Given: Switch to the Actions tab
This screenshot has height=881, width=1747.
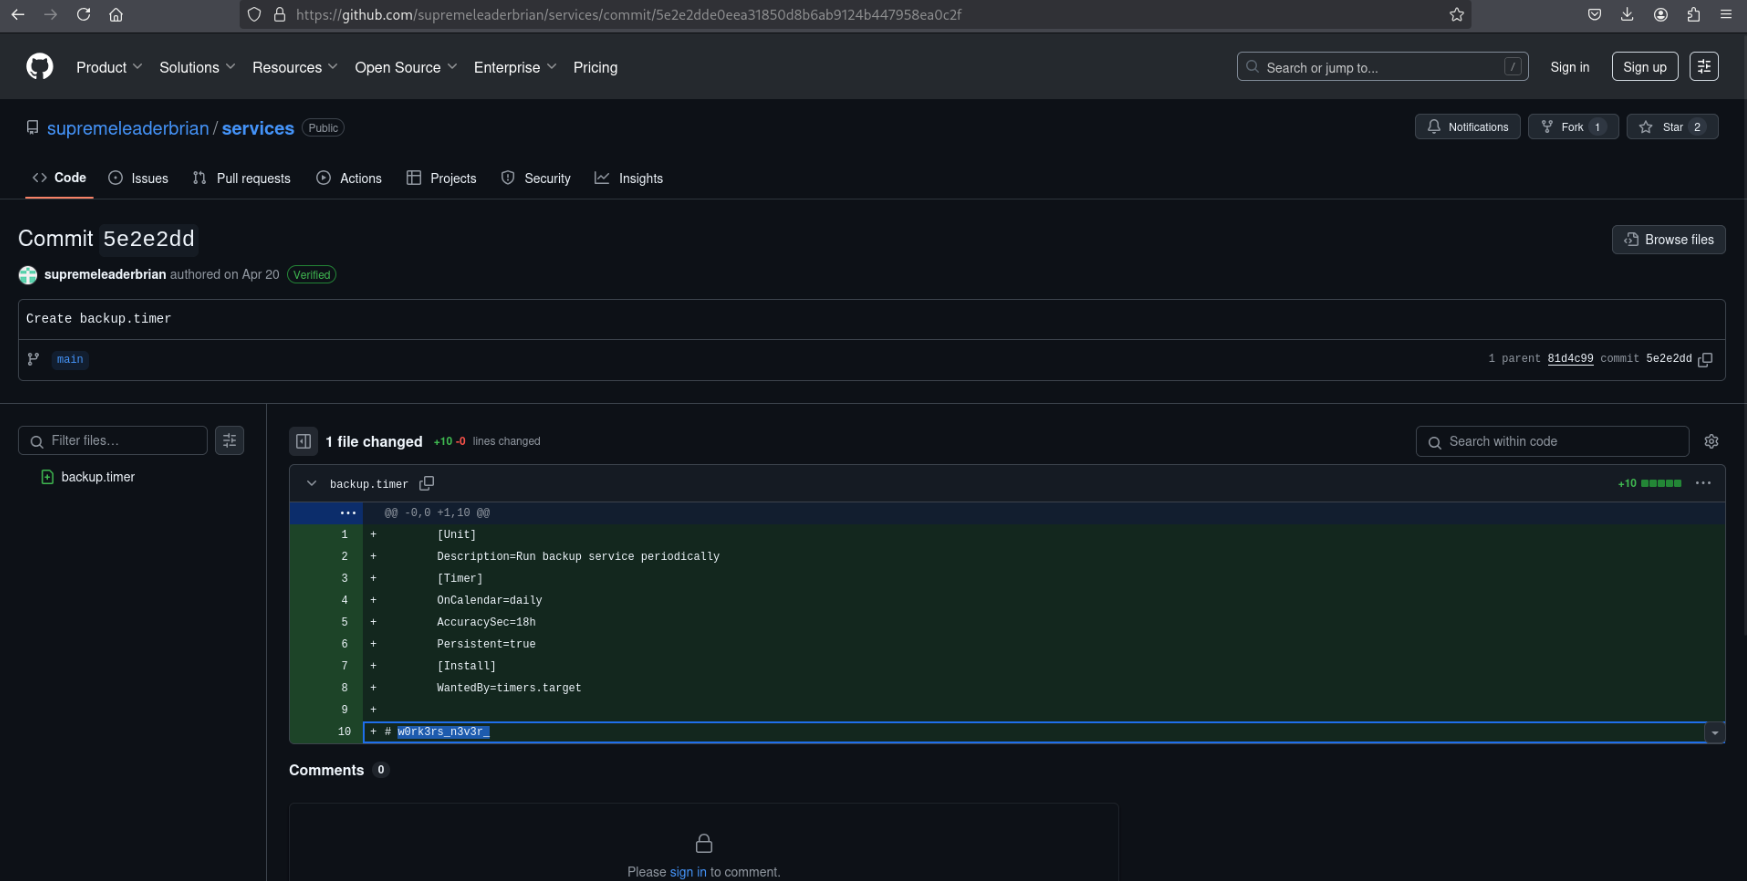Looking at the screenshot, I should 349,178.
